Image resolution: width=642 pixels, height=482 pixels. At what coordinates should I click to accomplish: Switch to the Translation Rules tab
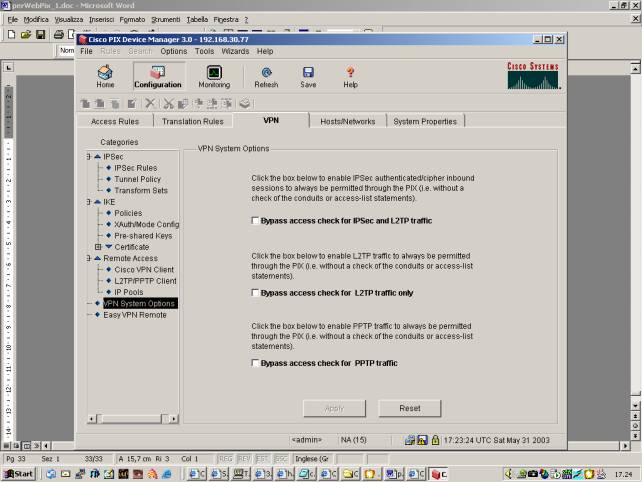(193, 122)
